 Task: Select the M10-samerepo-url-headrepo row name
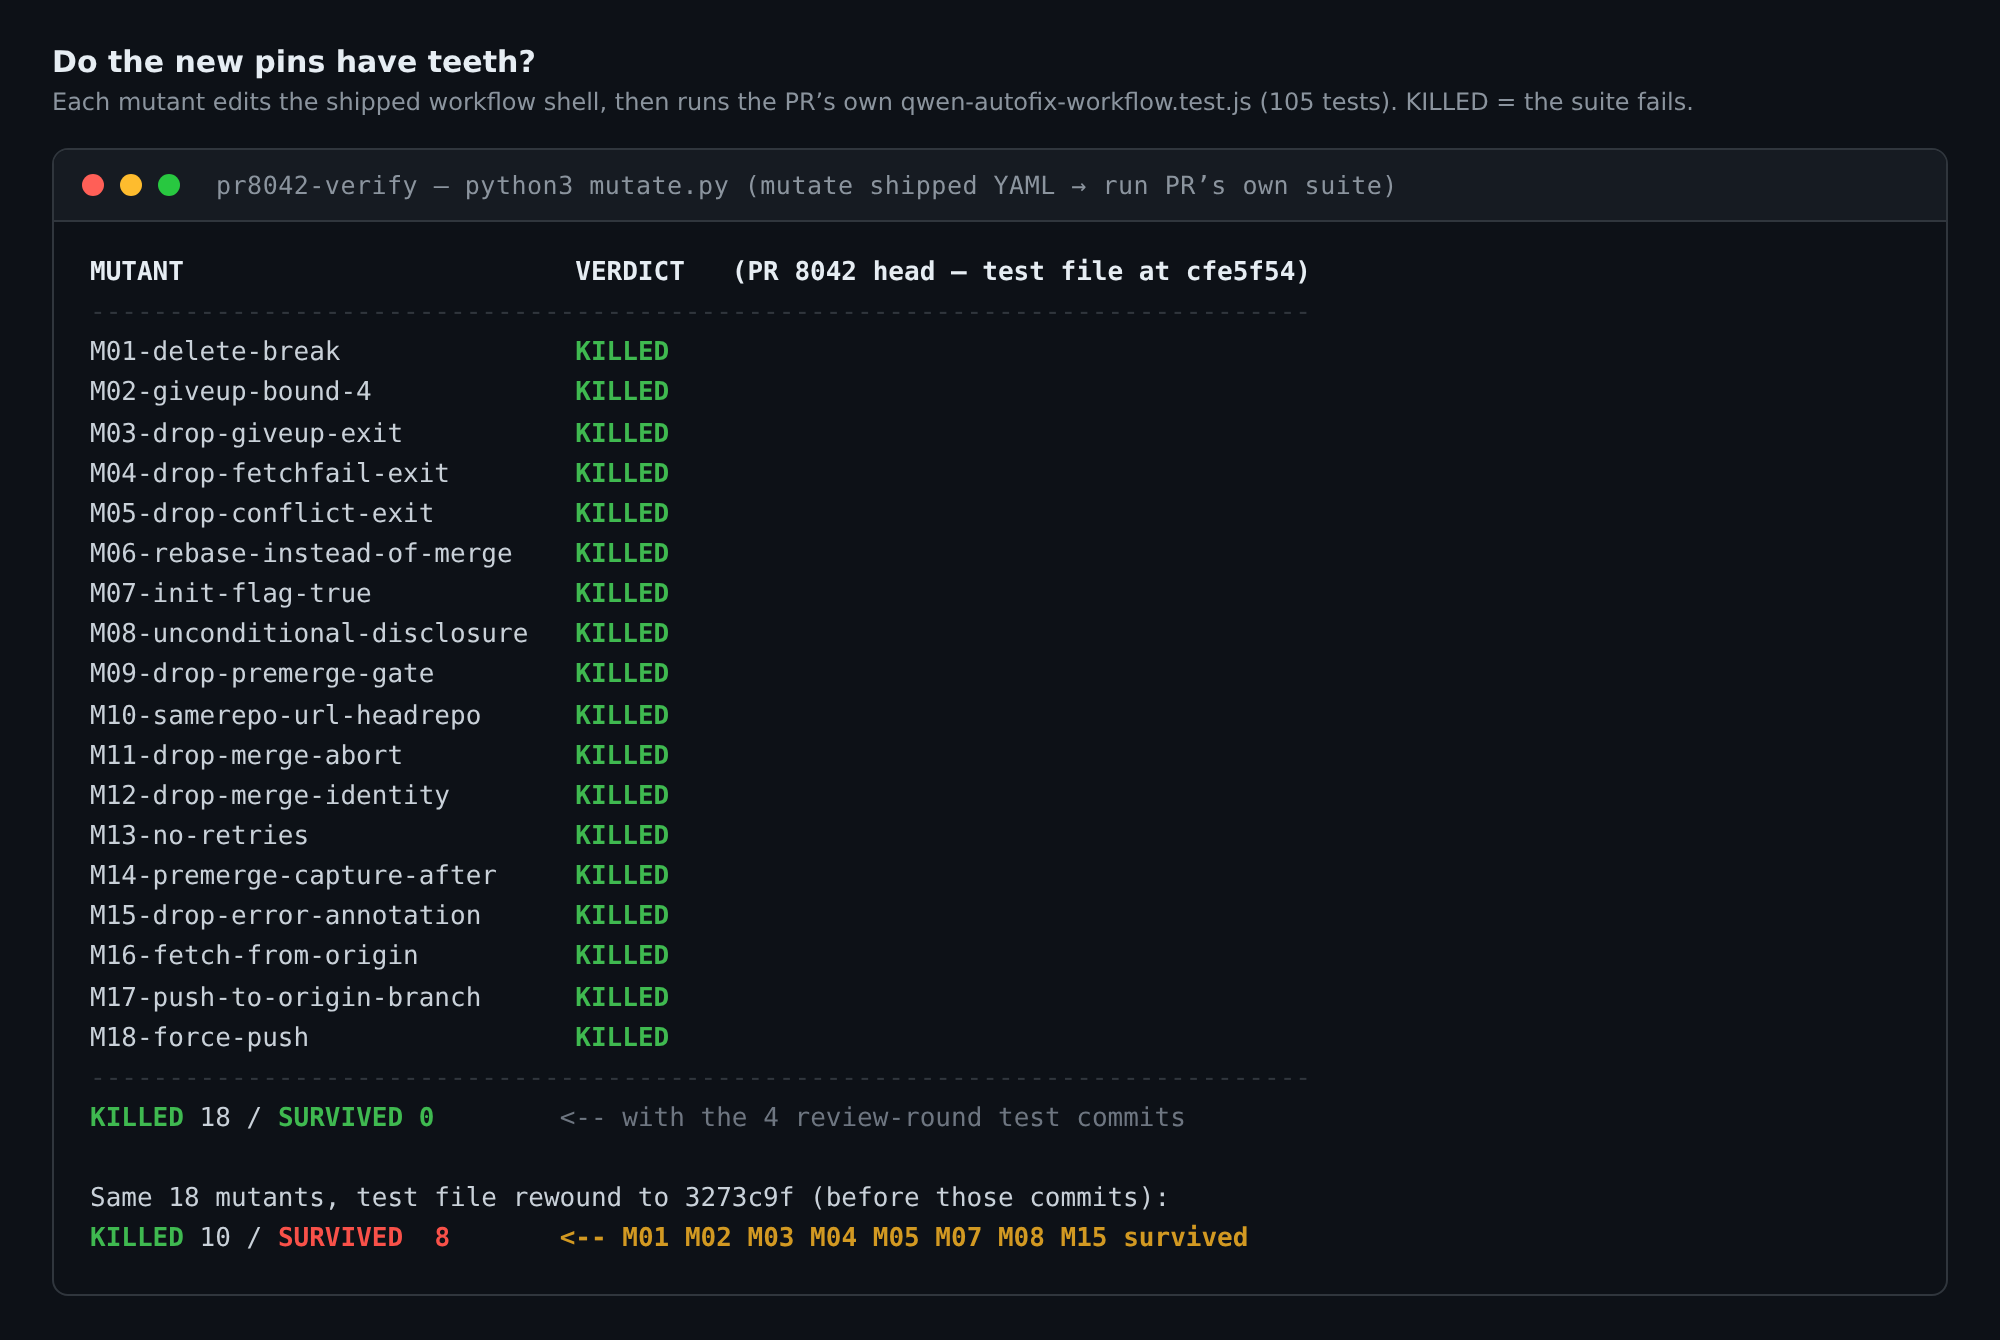click(286, 715)
